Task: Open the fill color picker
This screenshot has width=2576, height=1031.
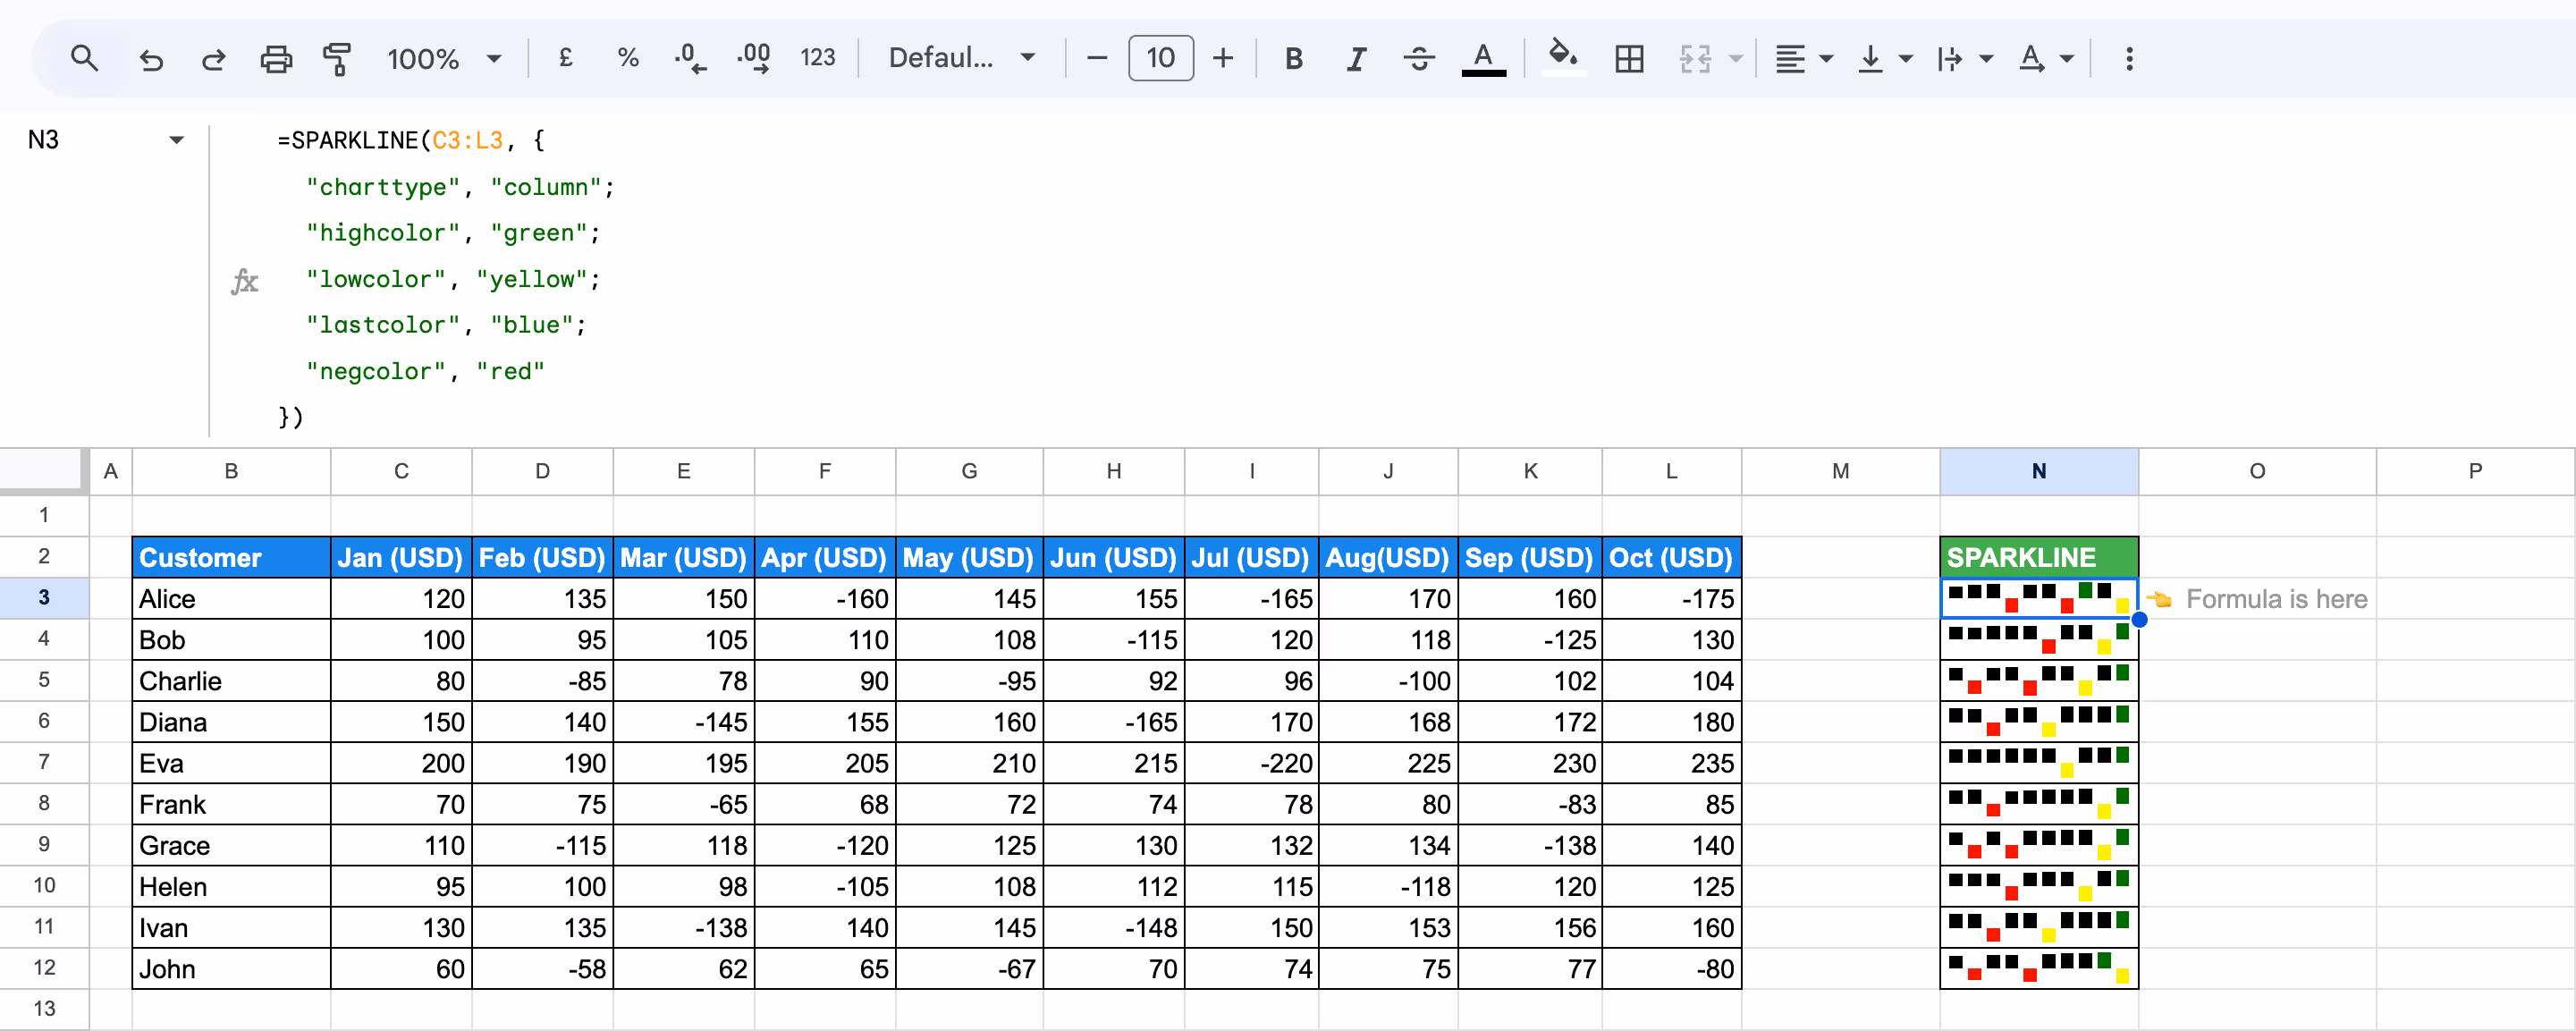Action: click(x=1563, y=58)
